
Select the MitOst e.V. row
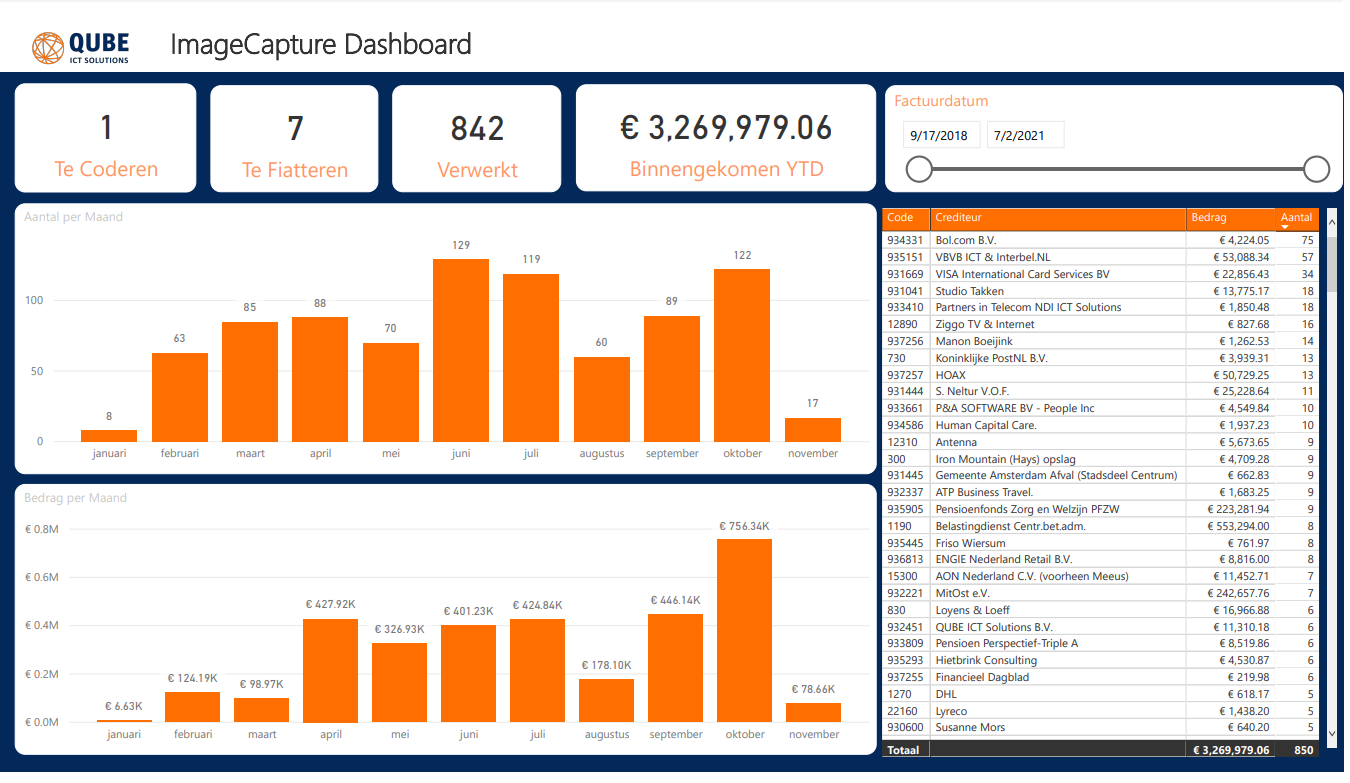point(1100,593)
